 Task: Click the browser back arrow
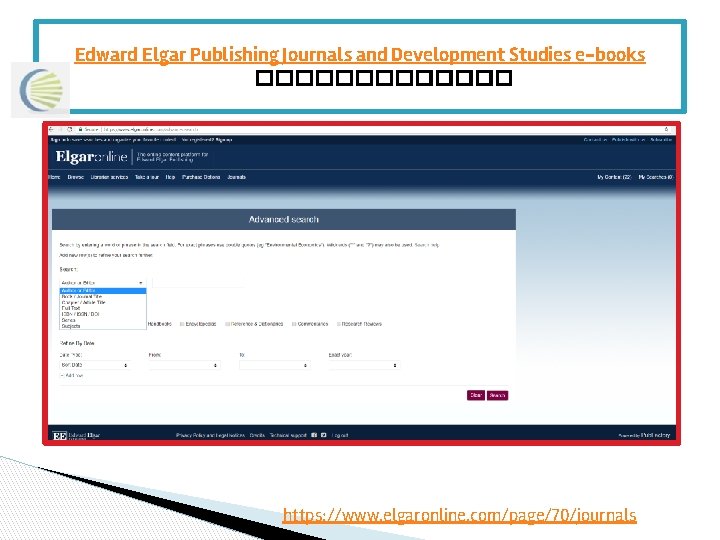click(x=51, y=129)
